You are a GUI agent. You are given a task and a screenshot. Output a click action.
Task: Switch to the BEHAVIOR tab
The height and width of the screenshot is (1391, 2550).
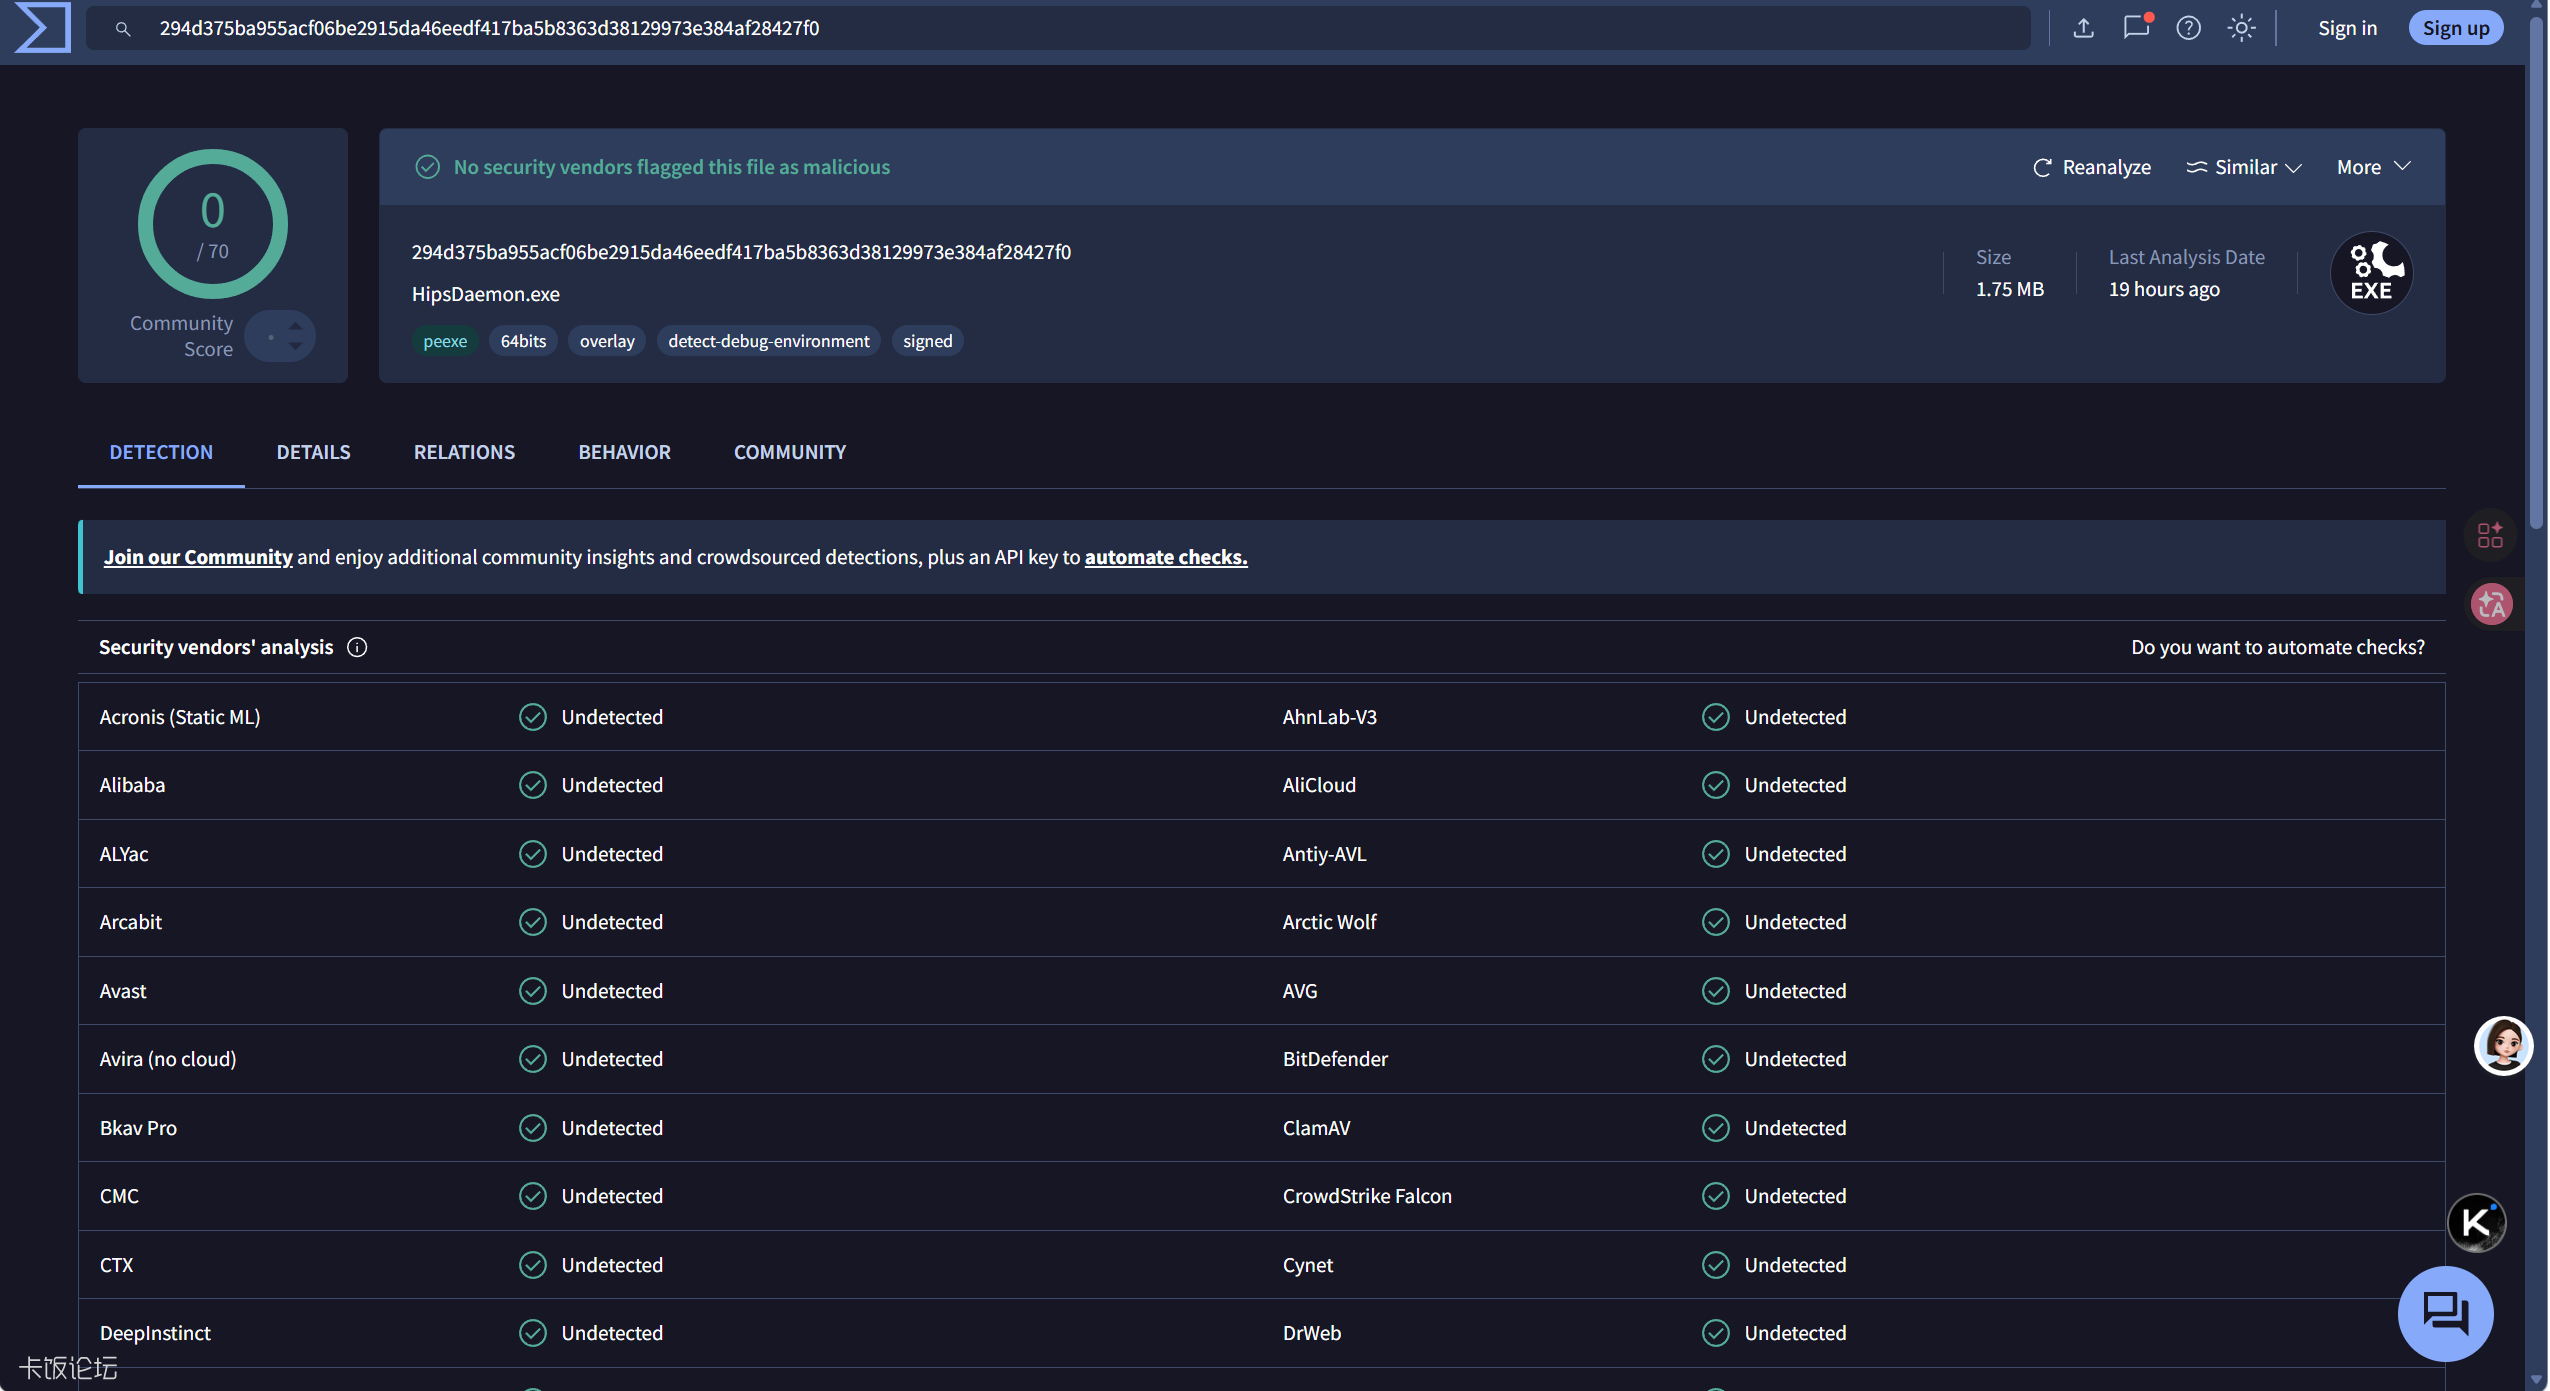tap(624, 452)
